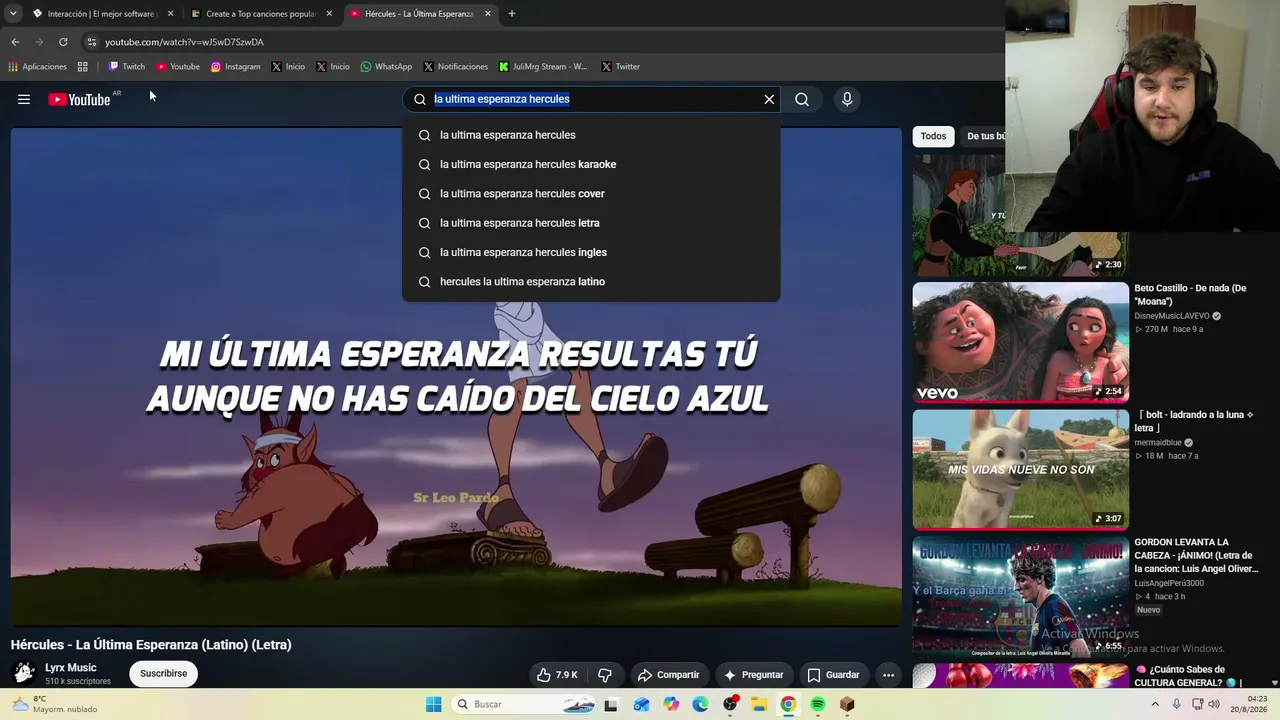Viewport: 1280px width, 720px height.
Task: Select the "Todos" filter chip
Action: [933, 136]
